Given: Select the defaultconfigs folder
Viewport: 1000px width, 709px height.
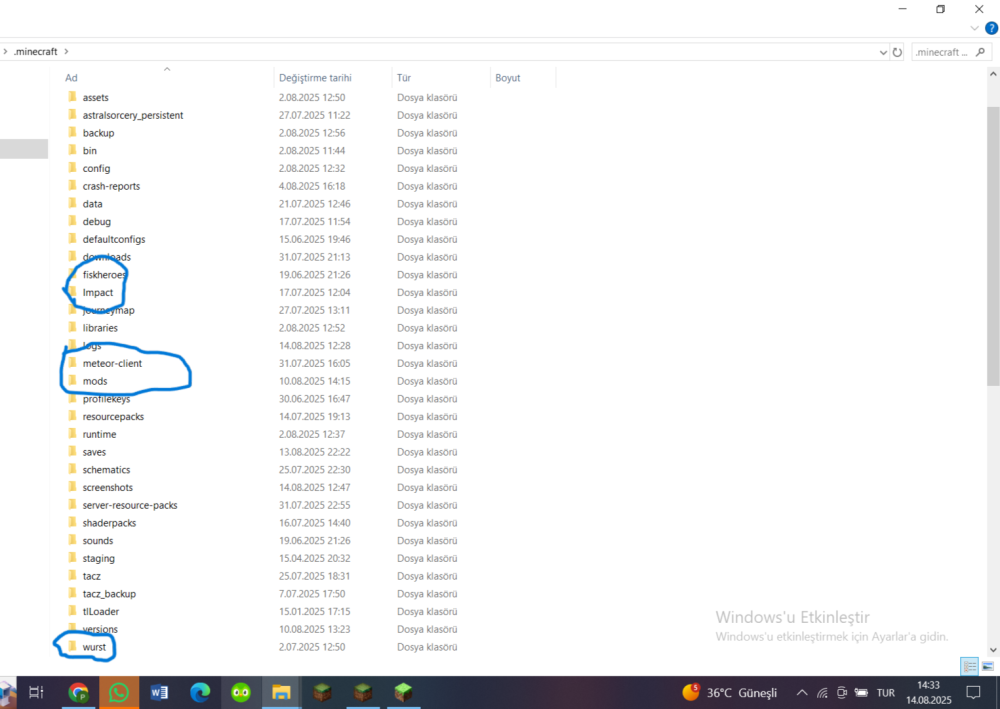Looking at the screenshot, I should pos(114,240).
